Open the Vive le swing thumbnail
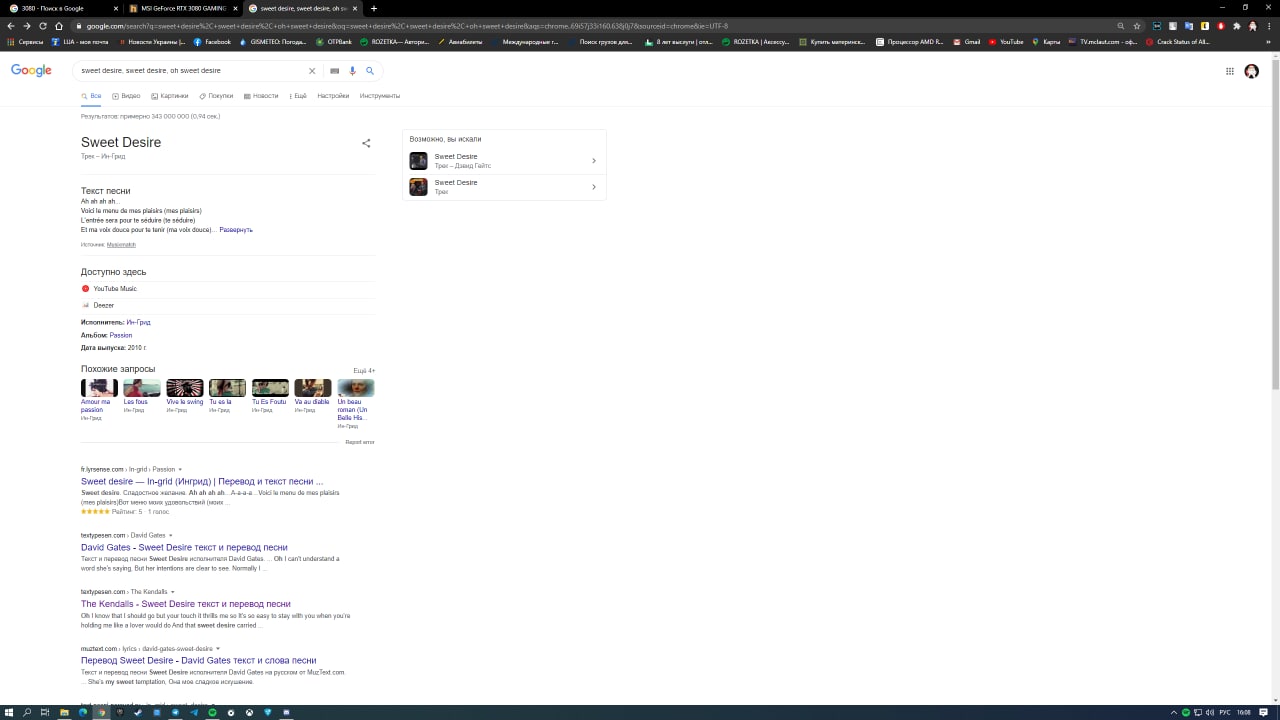This screenshot has height=720, width=1280. coord(185,388)
